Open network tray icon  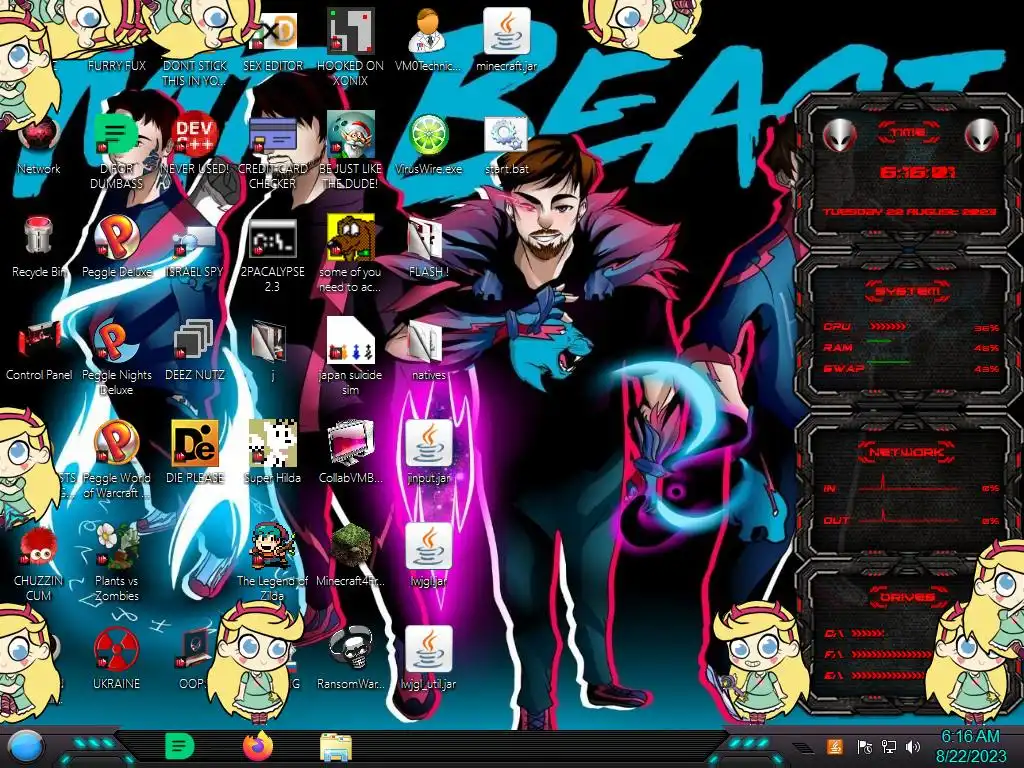[x=889, y=747]
